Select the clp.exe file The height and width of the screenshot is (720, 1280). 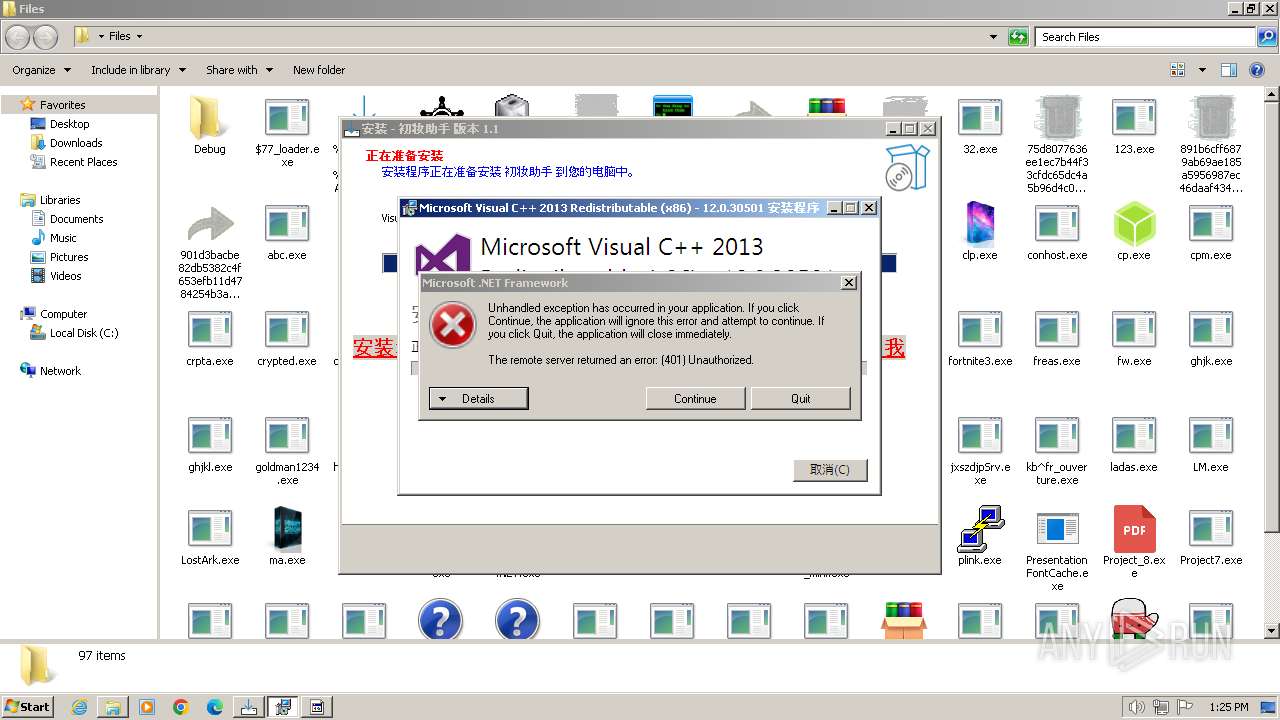point(980,233)
